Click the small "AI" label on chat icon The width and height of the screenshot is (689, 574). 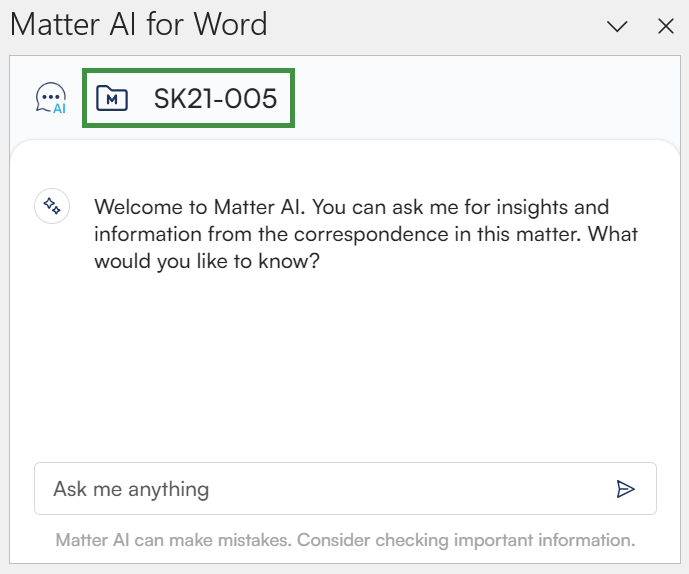coord(59,108)
